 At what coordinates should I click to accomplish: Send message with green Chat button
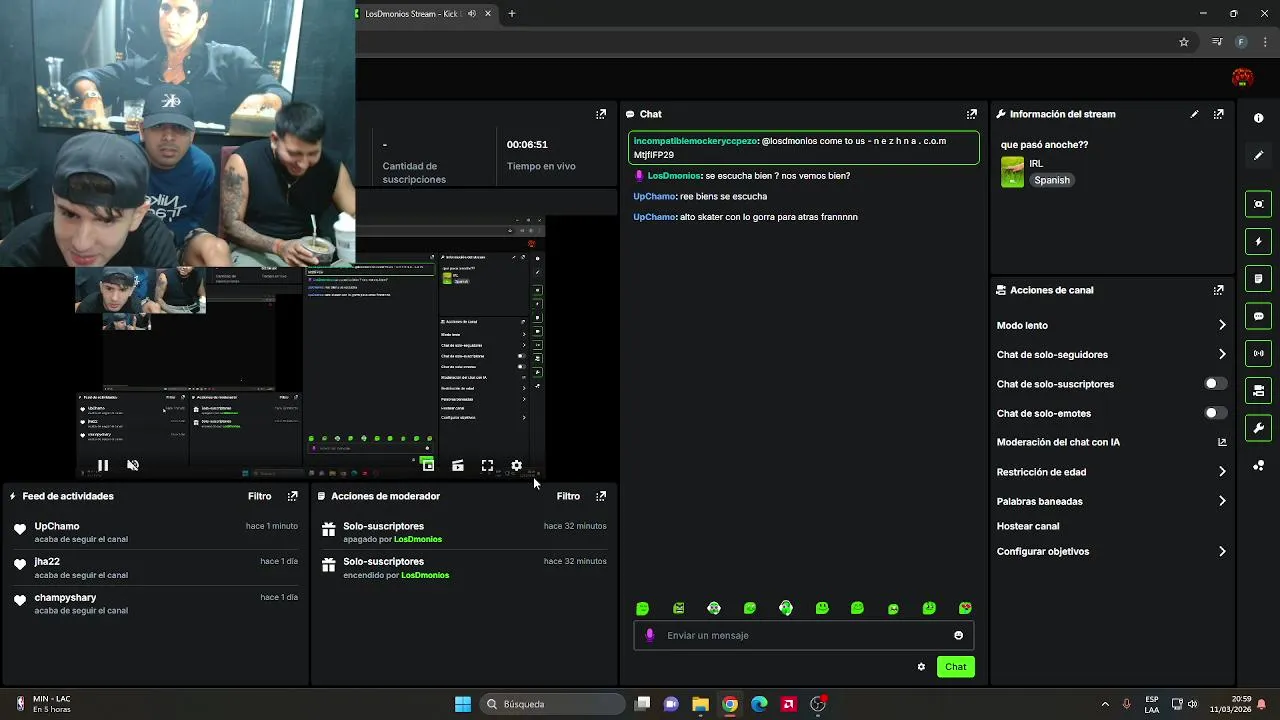pyautogui.click(x=956, y=667)
